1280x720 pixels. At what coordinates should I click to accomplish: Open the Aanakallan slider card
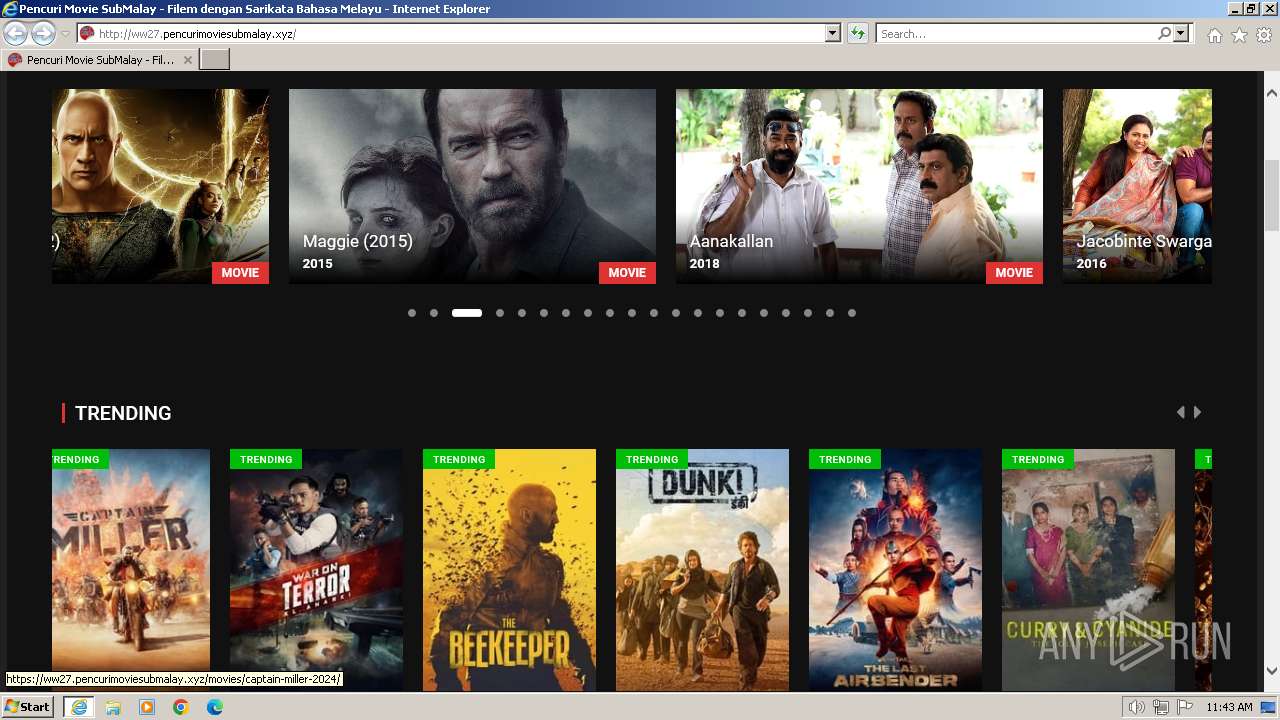point(859,186)
